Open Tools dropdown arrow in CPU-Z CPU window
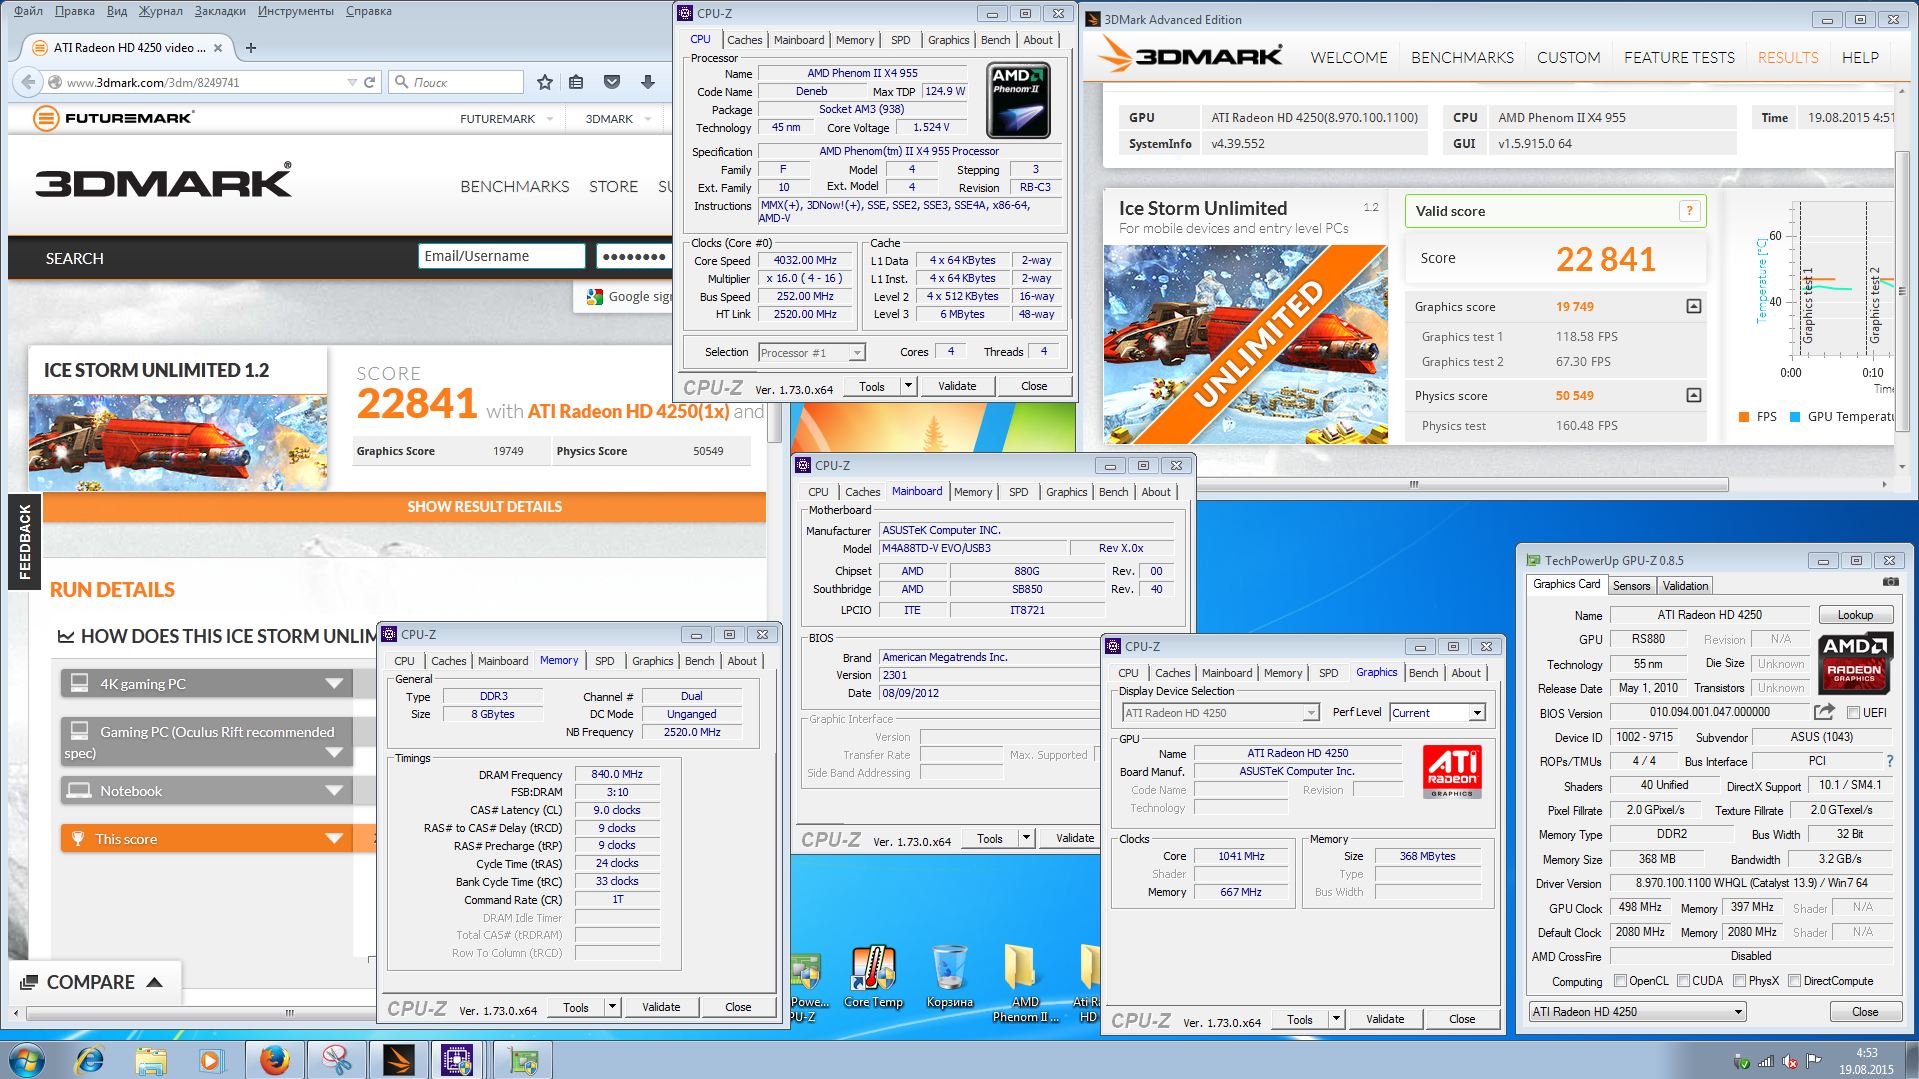Image resolution: width=1919 pixels, height=1079 pixels. [x=908, y=386]
